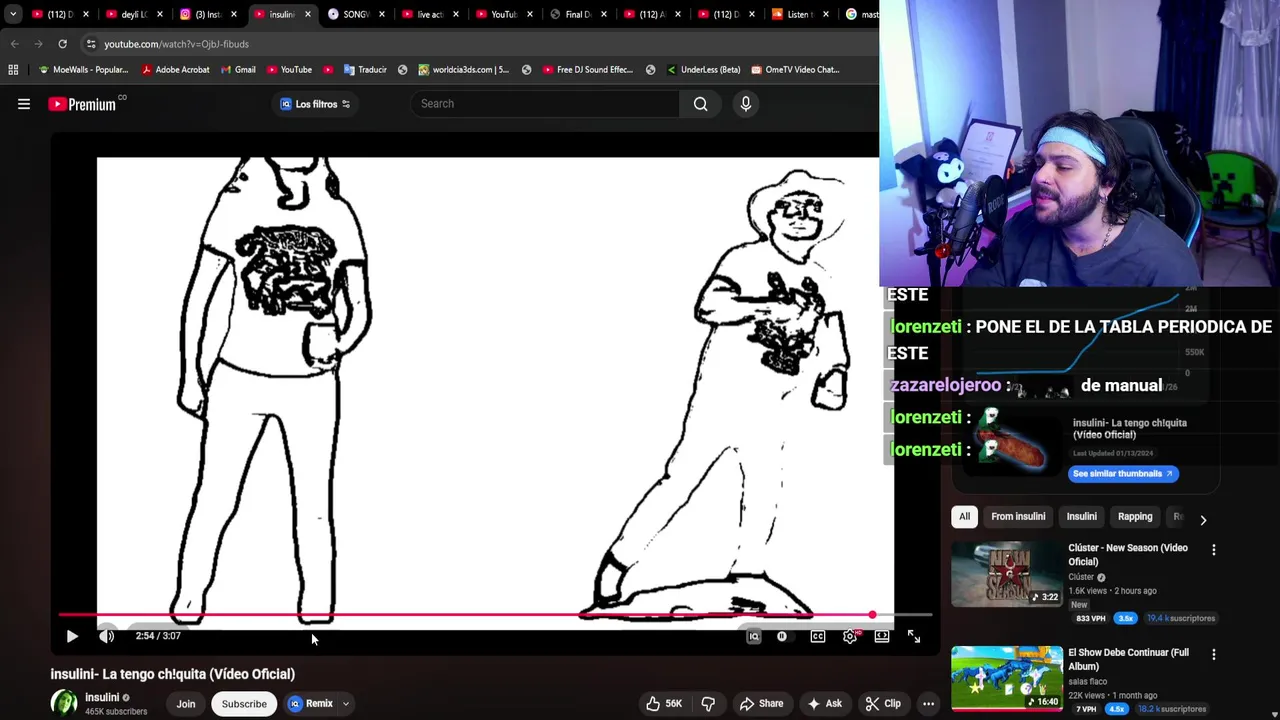This screenshot has width=1280, height=720.
Task: Go back with browser back arrow
Action: click(14, 44)
